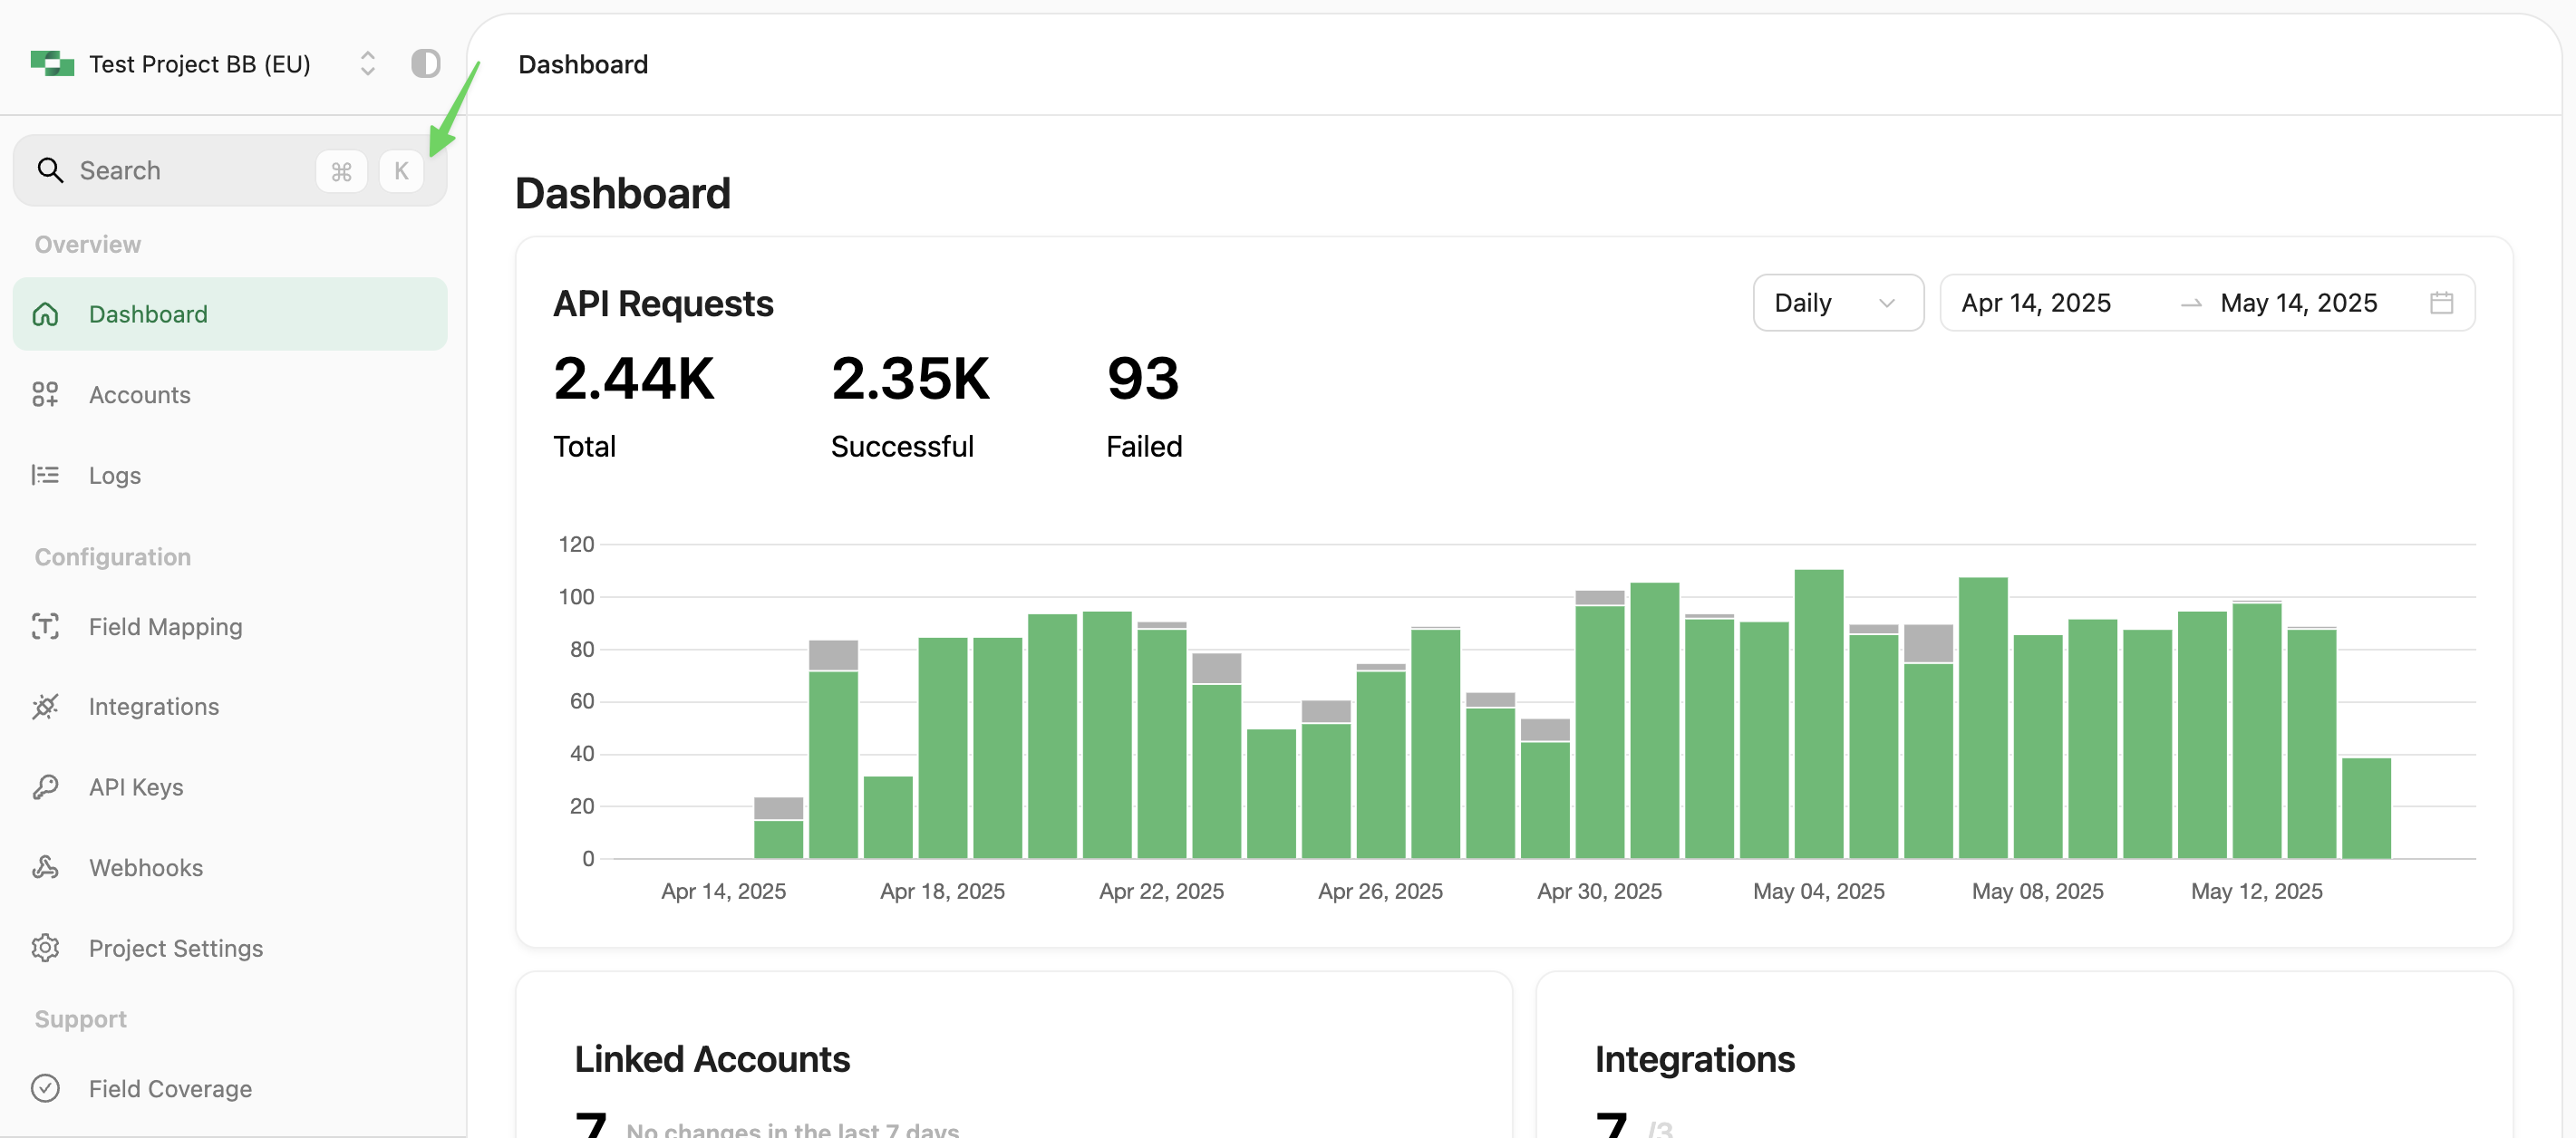Click the Integrations plug icon

point(46,707)
